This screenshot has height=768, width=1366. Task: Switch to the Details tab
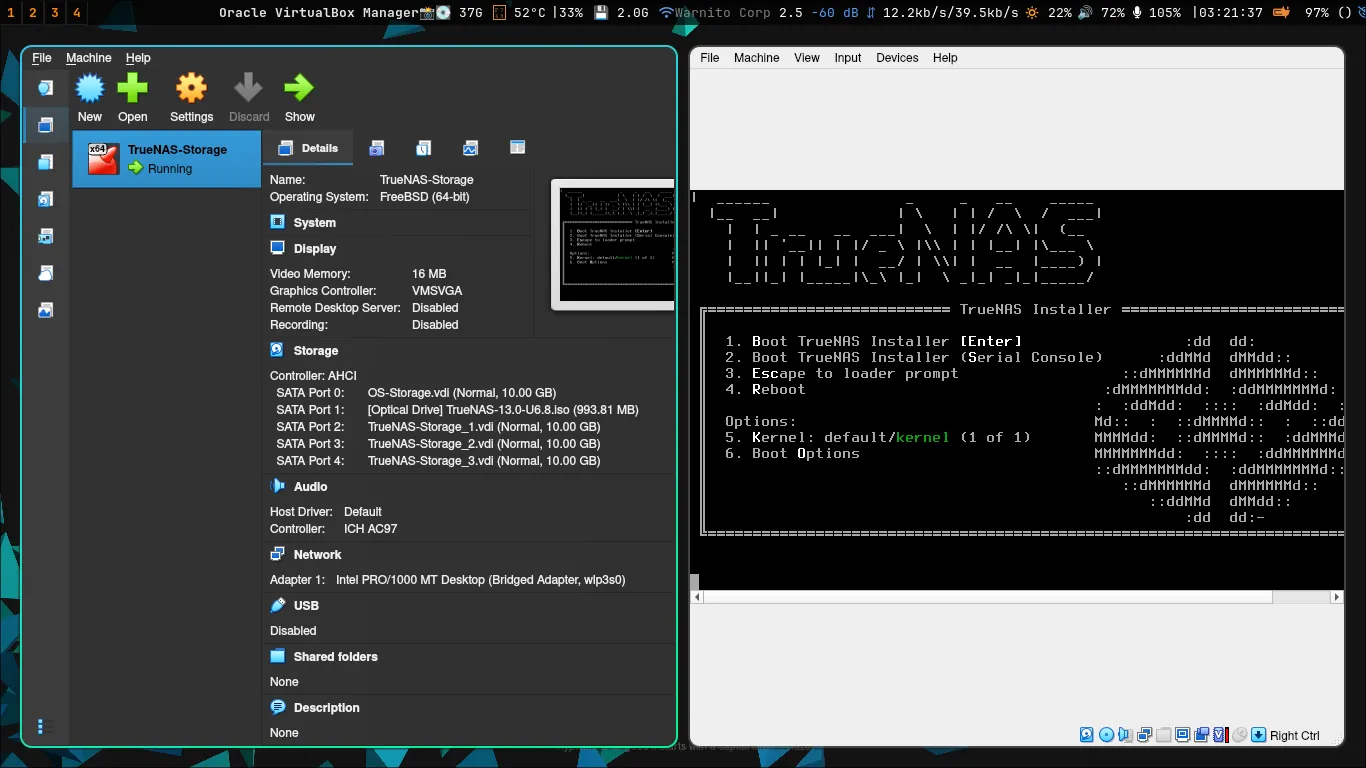tap(308, 148)
